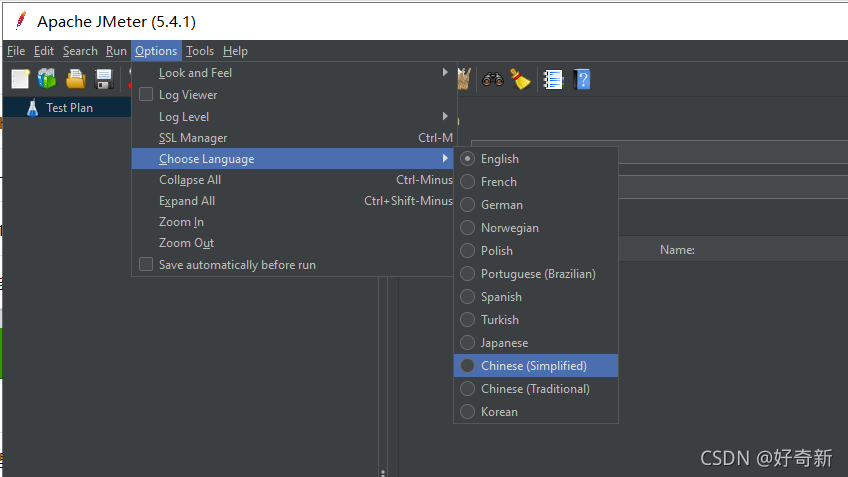Switch language to Korean
The height and width of the screenshot is (477, 848).
click(535, 412)
